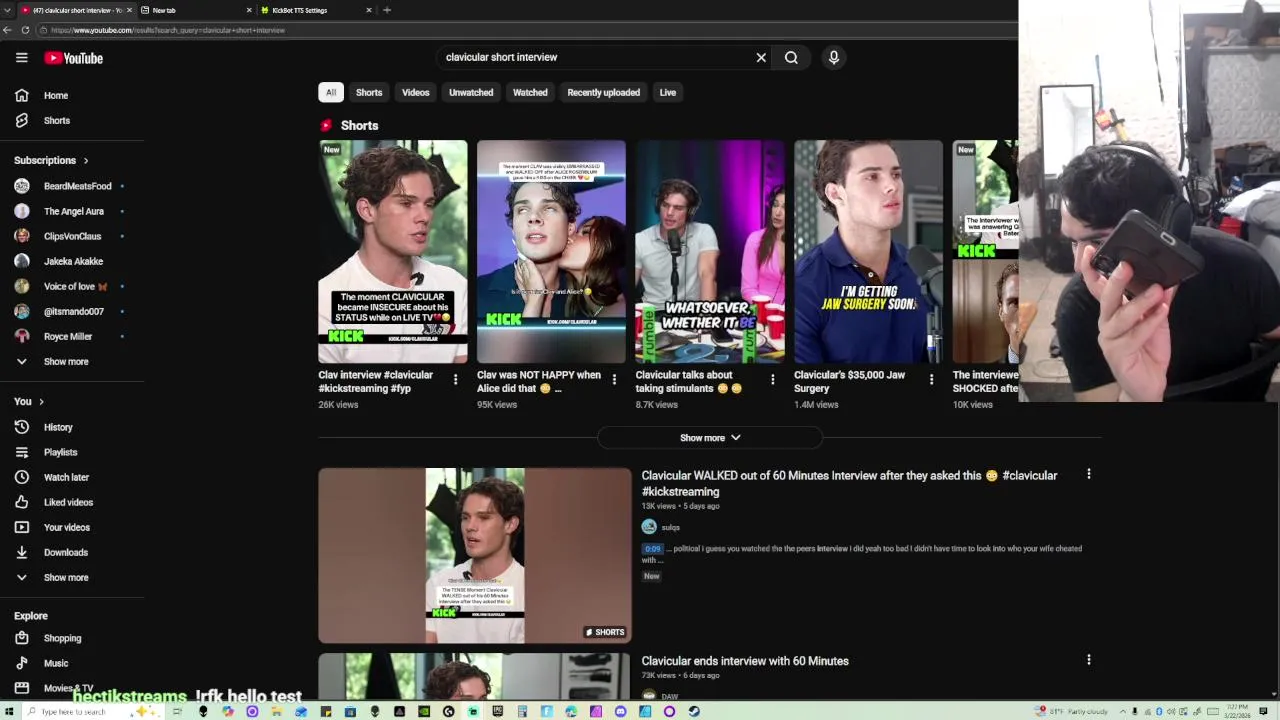Open @itsmando007 subscription channel
1280x720 pixels.
coord(72,312)
